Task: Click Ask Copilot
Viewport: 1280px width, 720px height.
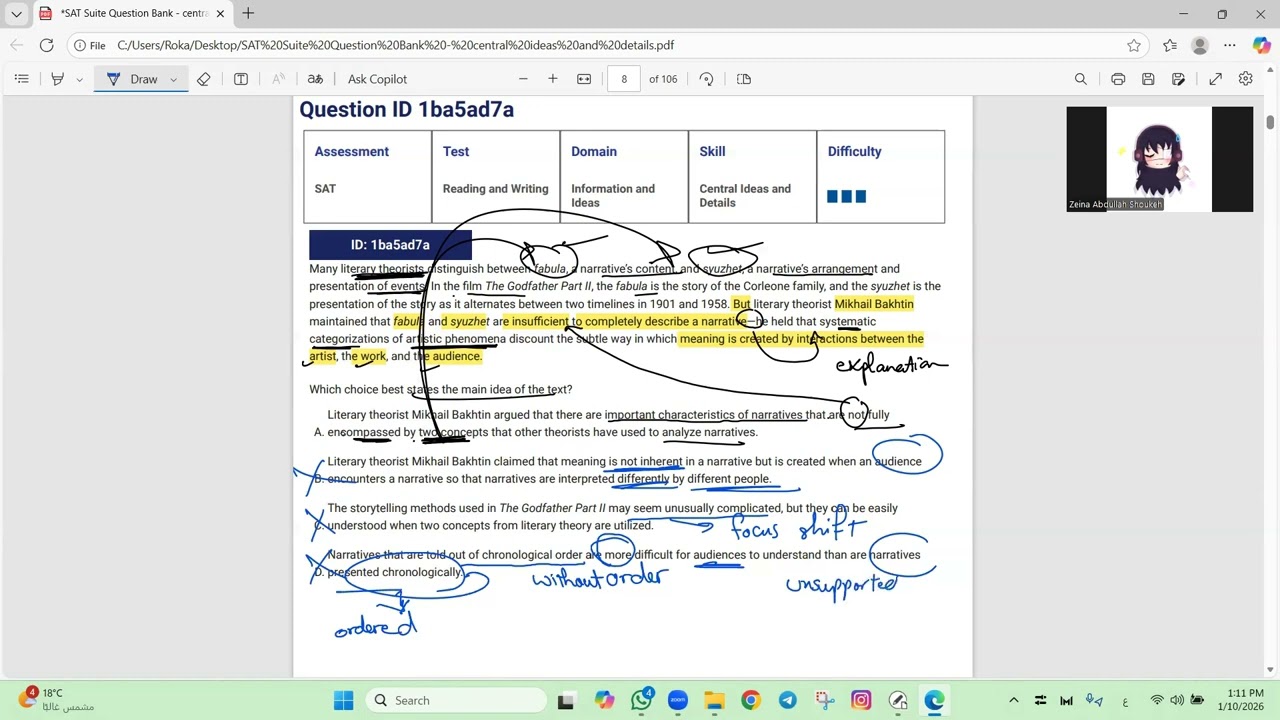Action: [377, 79]
